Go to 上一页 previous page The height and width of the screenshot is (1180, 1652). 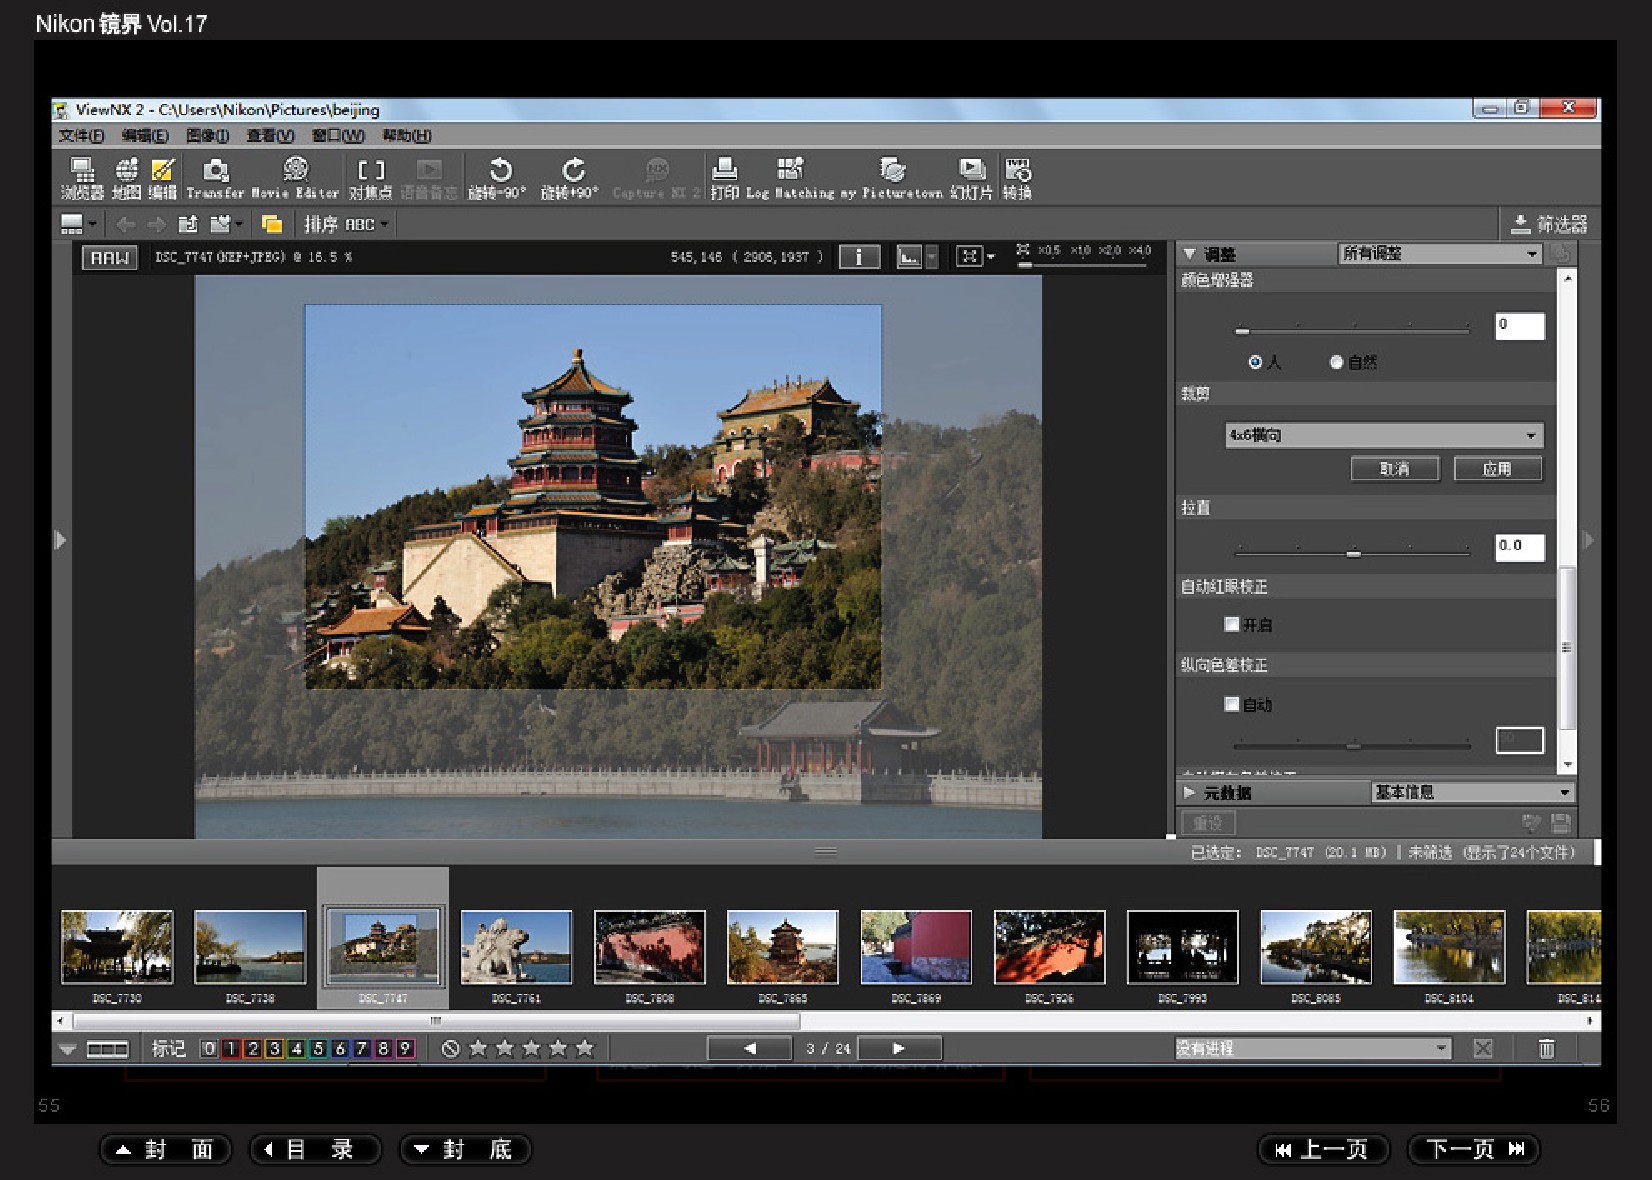pos(1323,1149)
